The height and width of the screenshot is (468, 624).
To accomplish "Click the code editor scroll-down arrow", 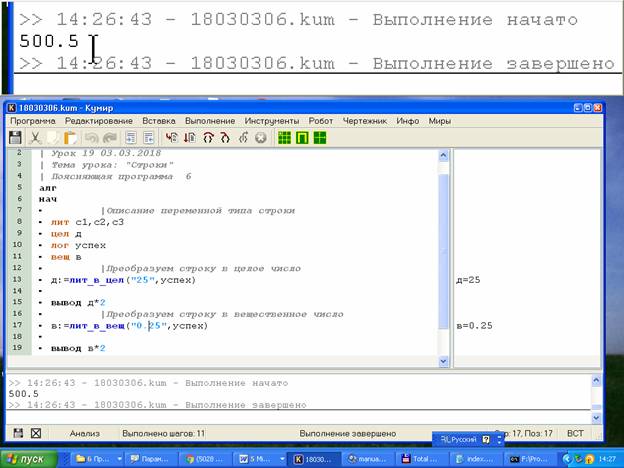I will [444, 361].
